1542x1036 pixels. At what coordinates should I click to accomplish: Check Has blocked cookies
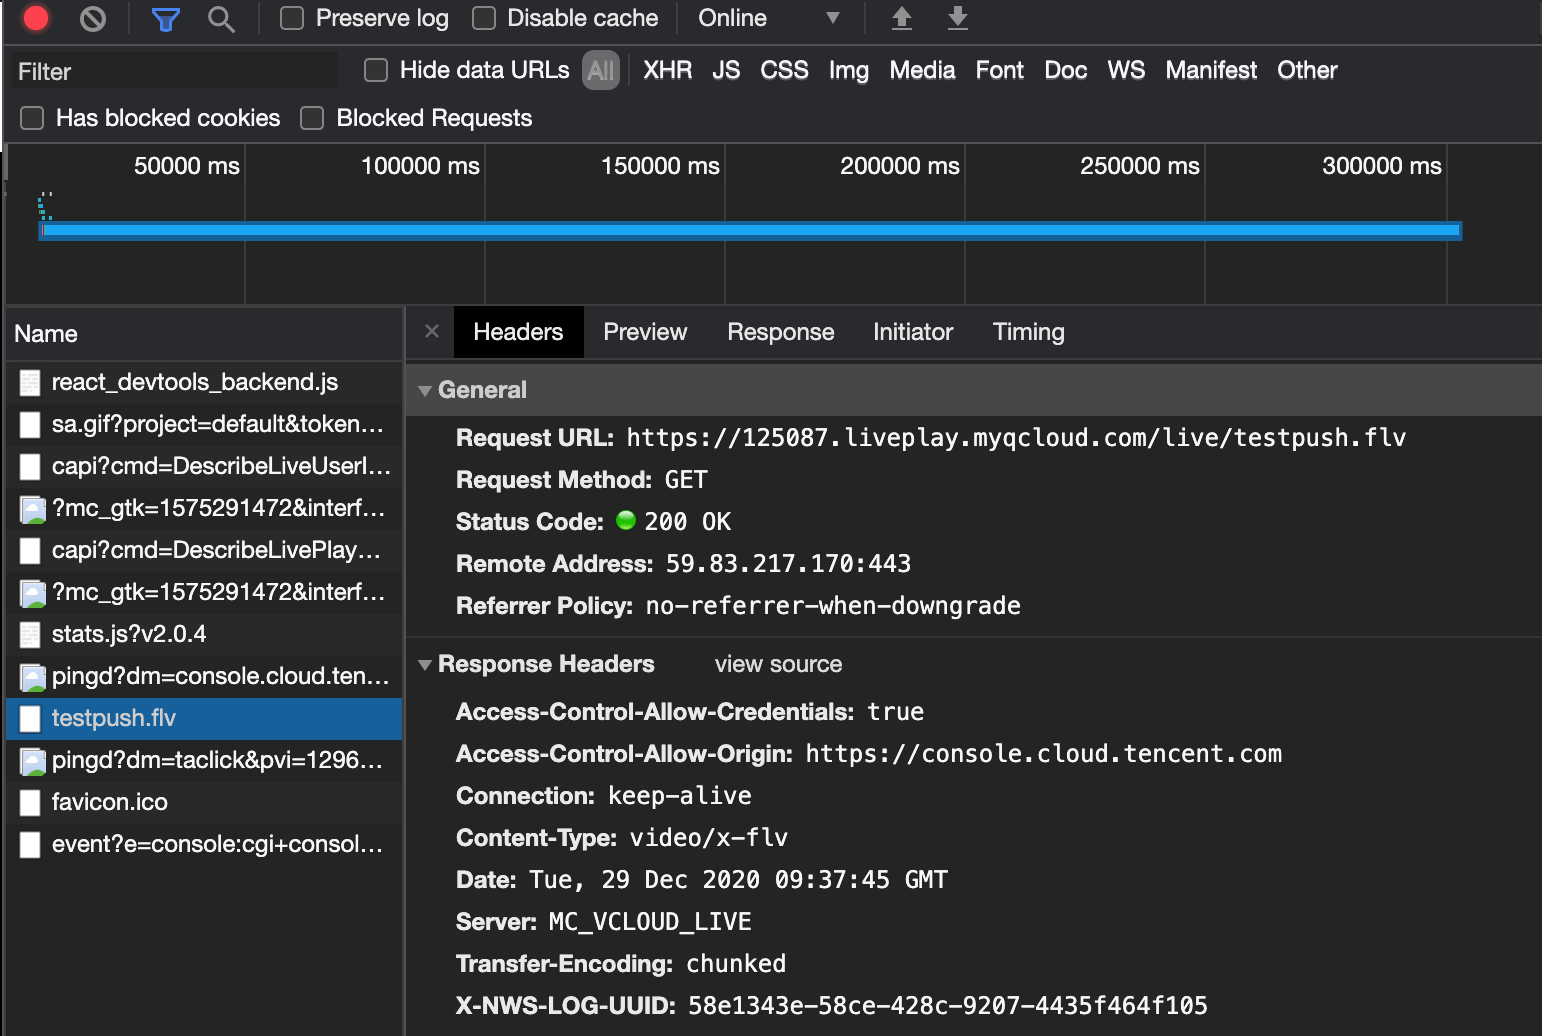32,118
